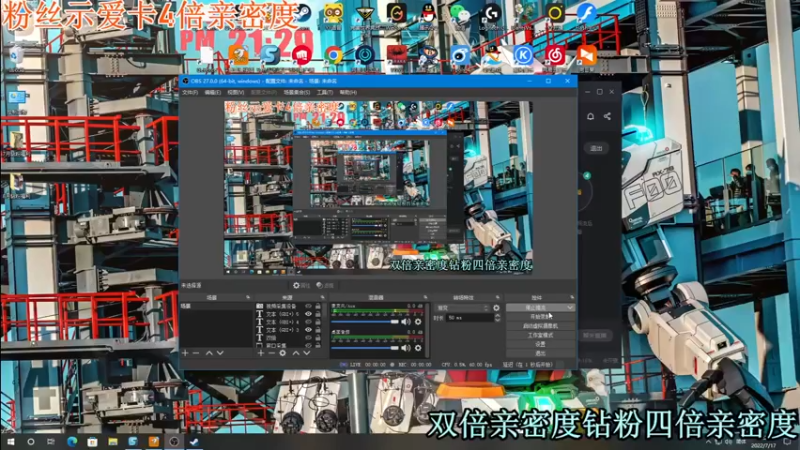Open the 工具(T) menu in OBS
Image resolution: width=800 pixels, height=450 pixels.
(324, 92)
